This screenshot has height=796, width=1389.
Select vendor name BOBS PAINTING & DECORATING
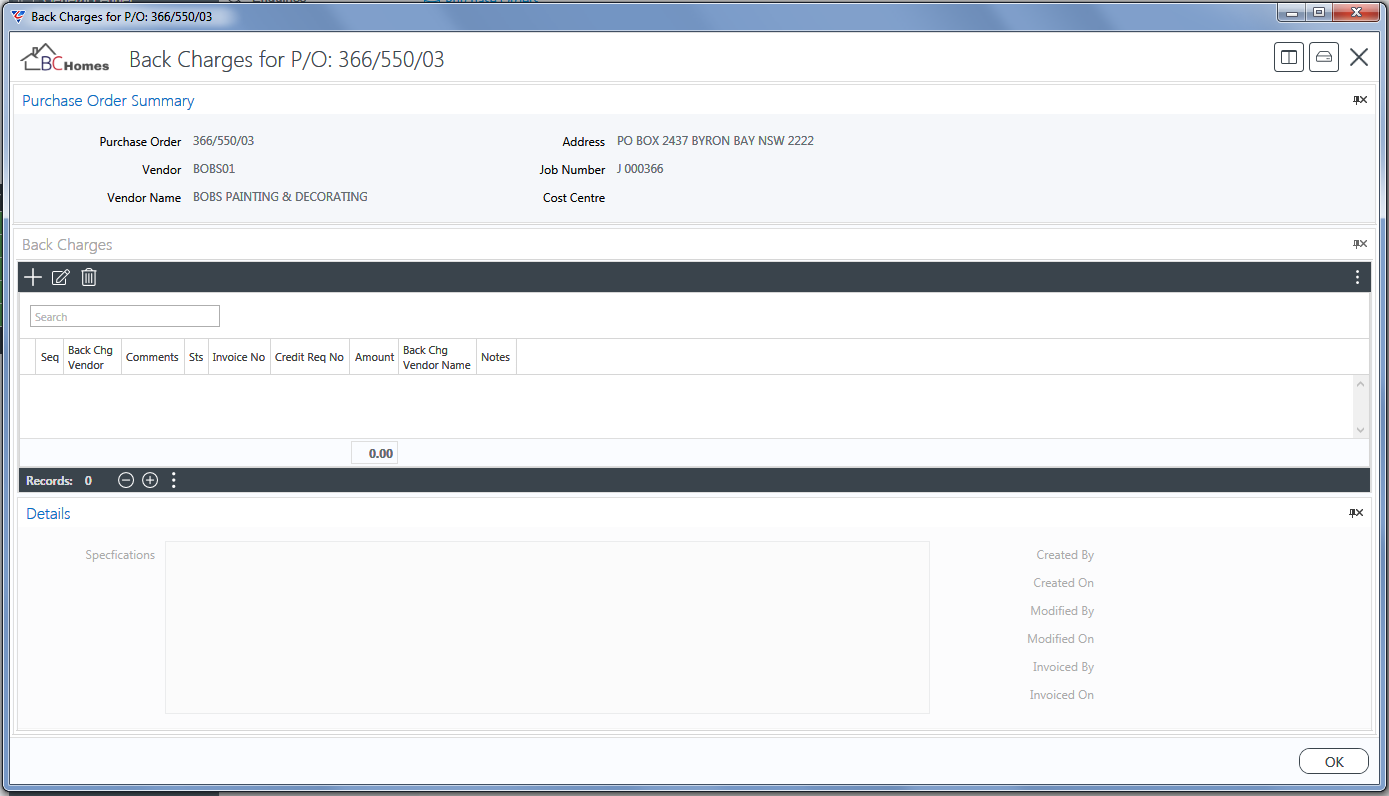point(280,197)
